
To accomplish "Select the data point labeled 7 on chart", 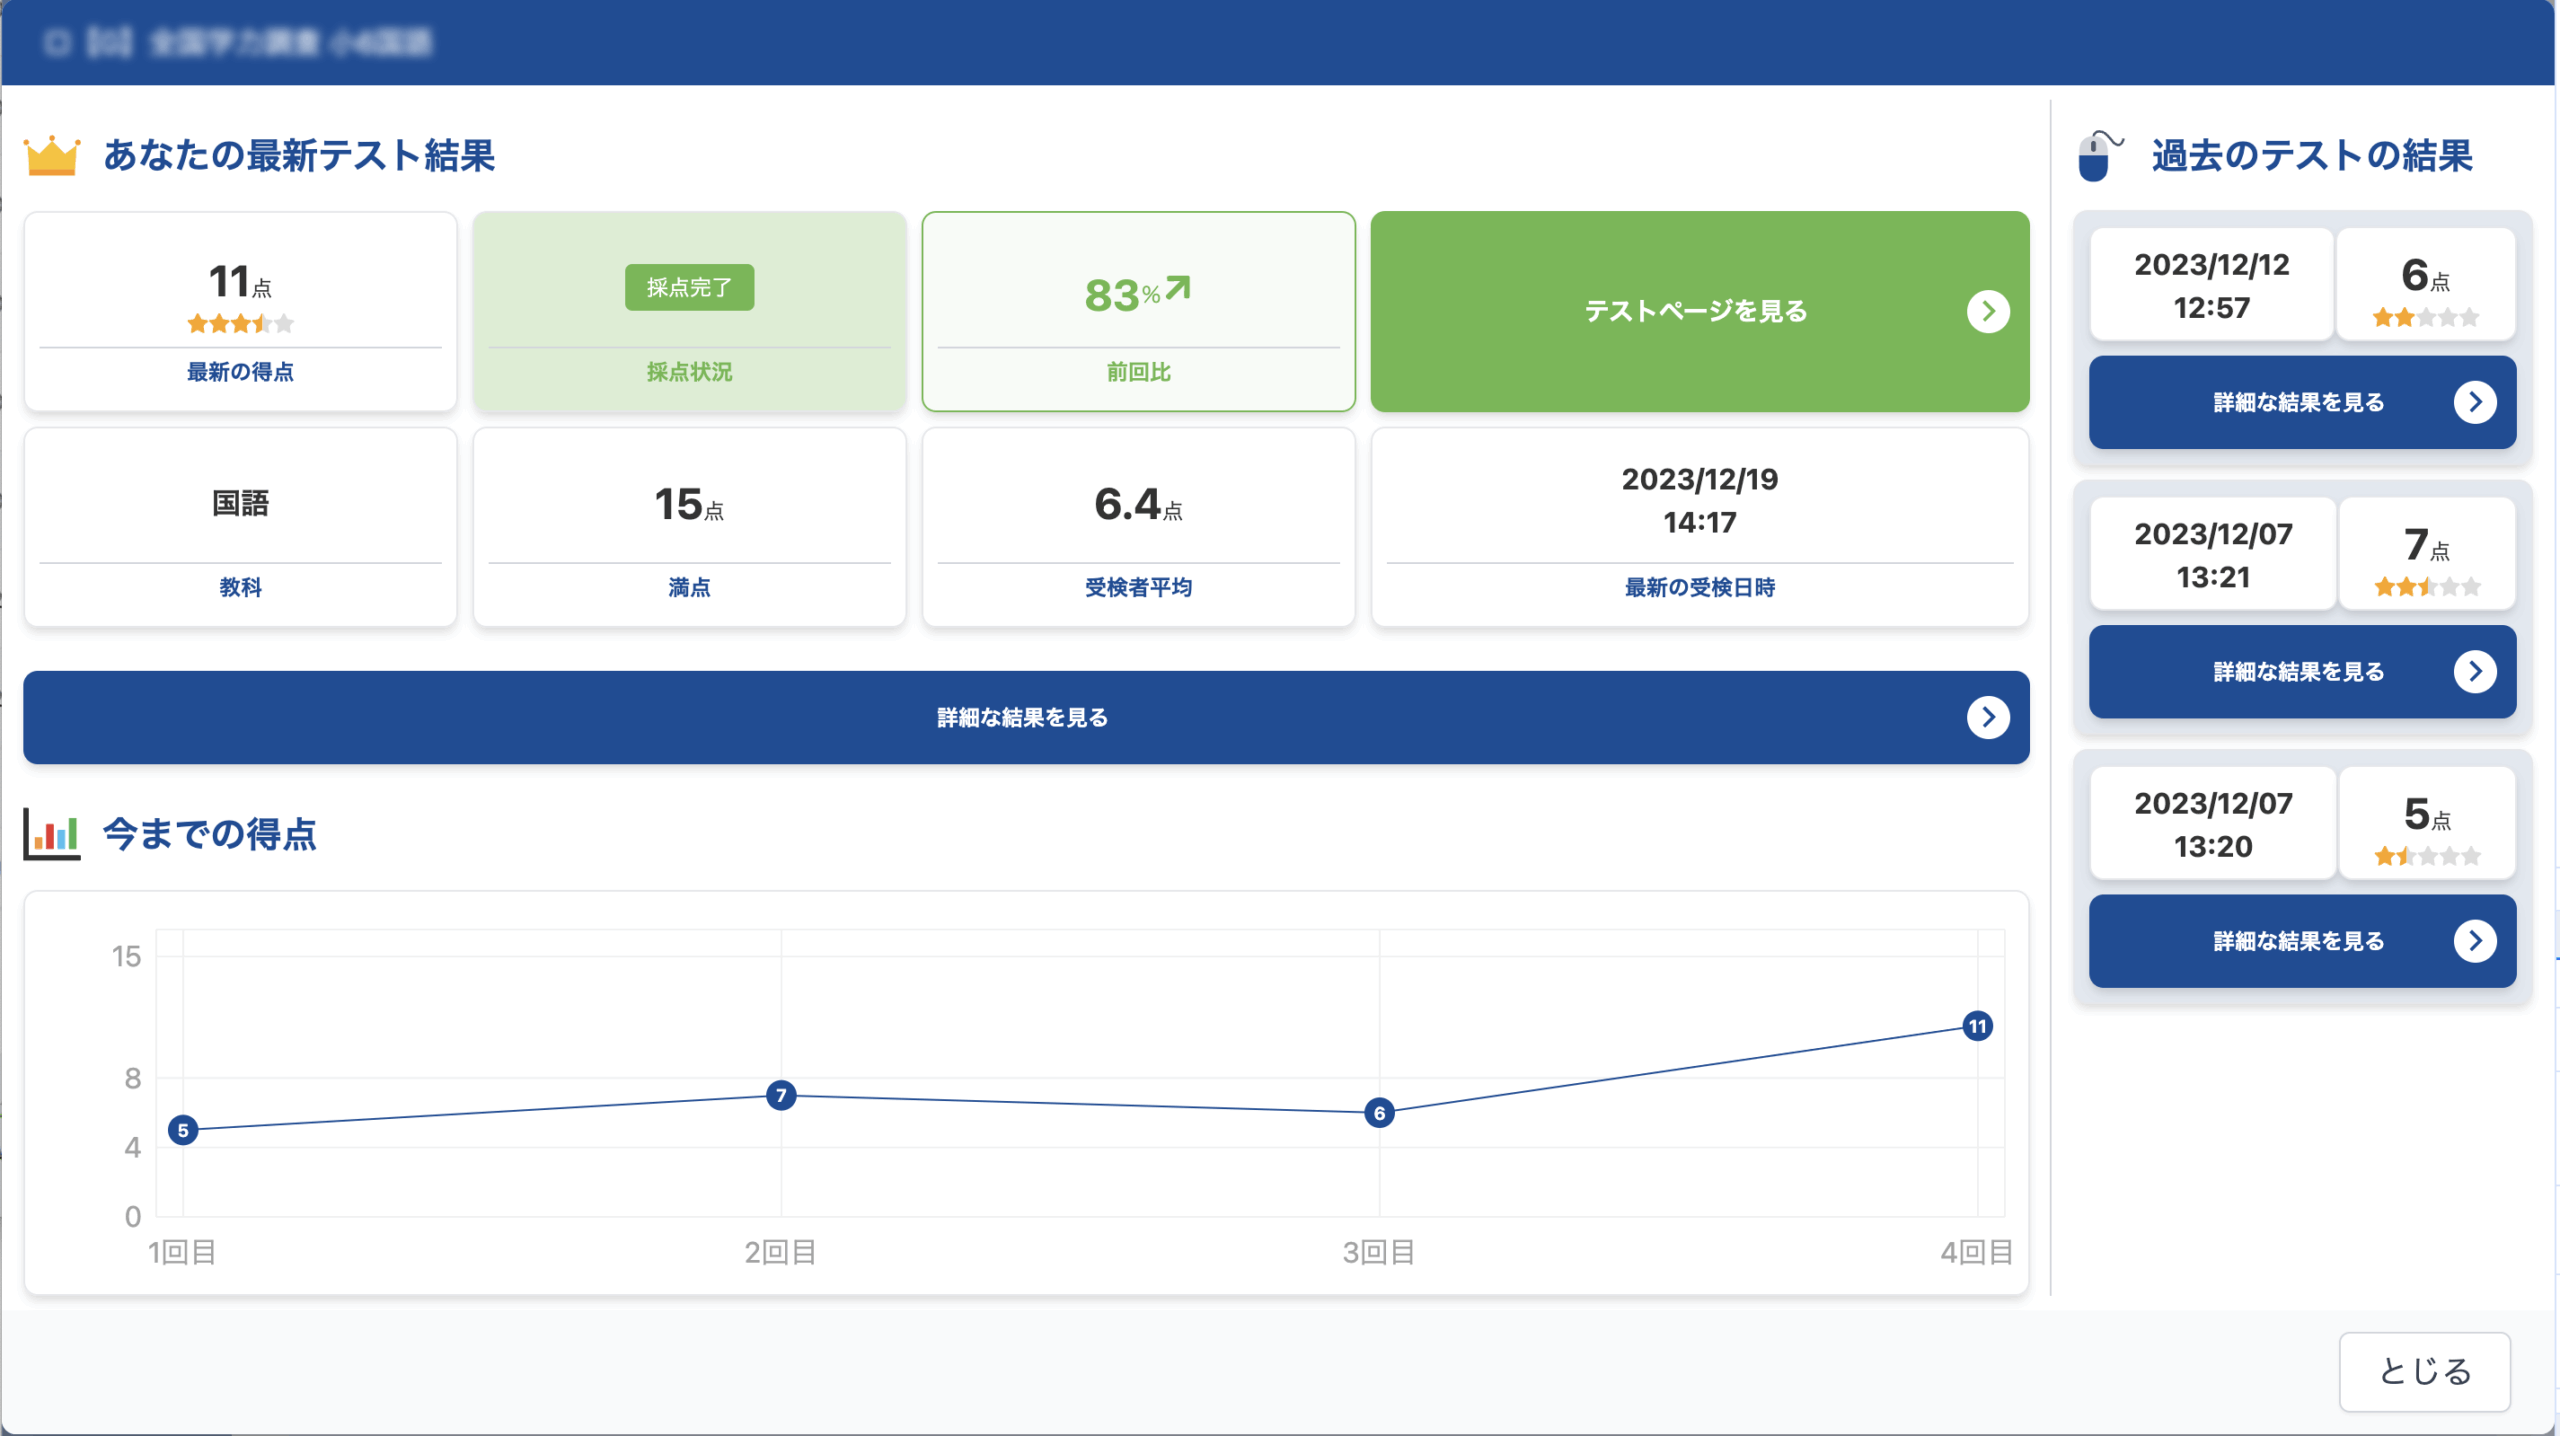I will [x=781, y=1095].
